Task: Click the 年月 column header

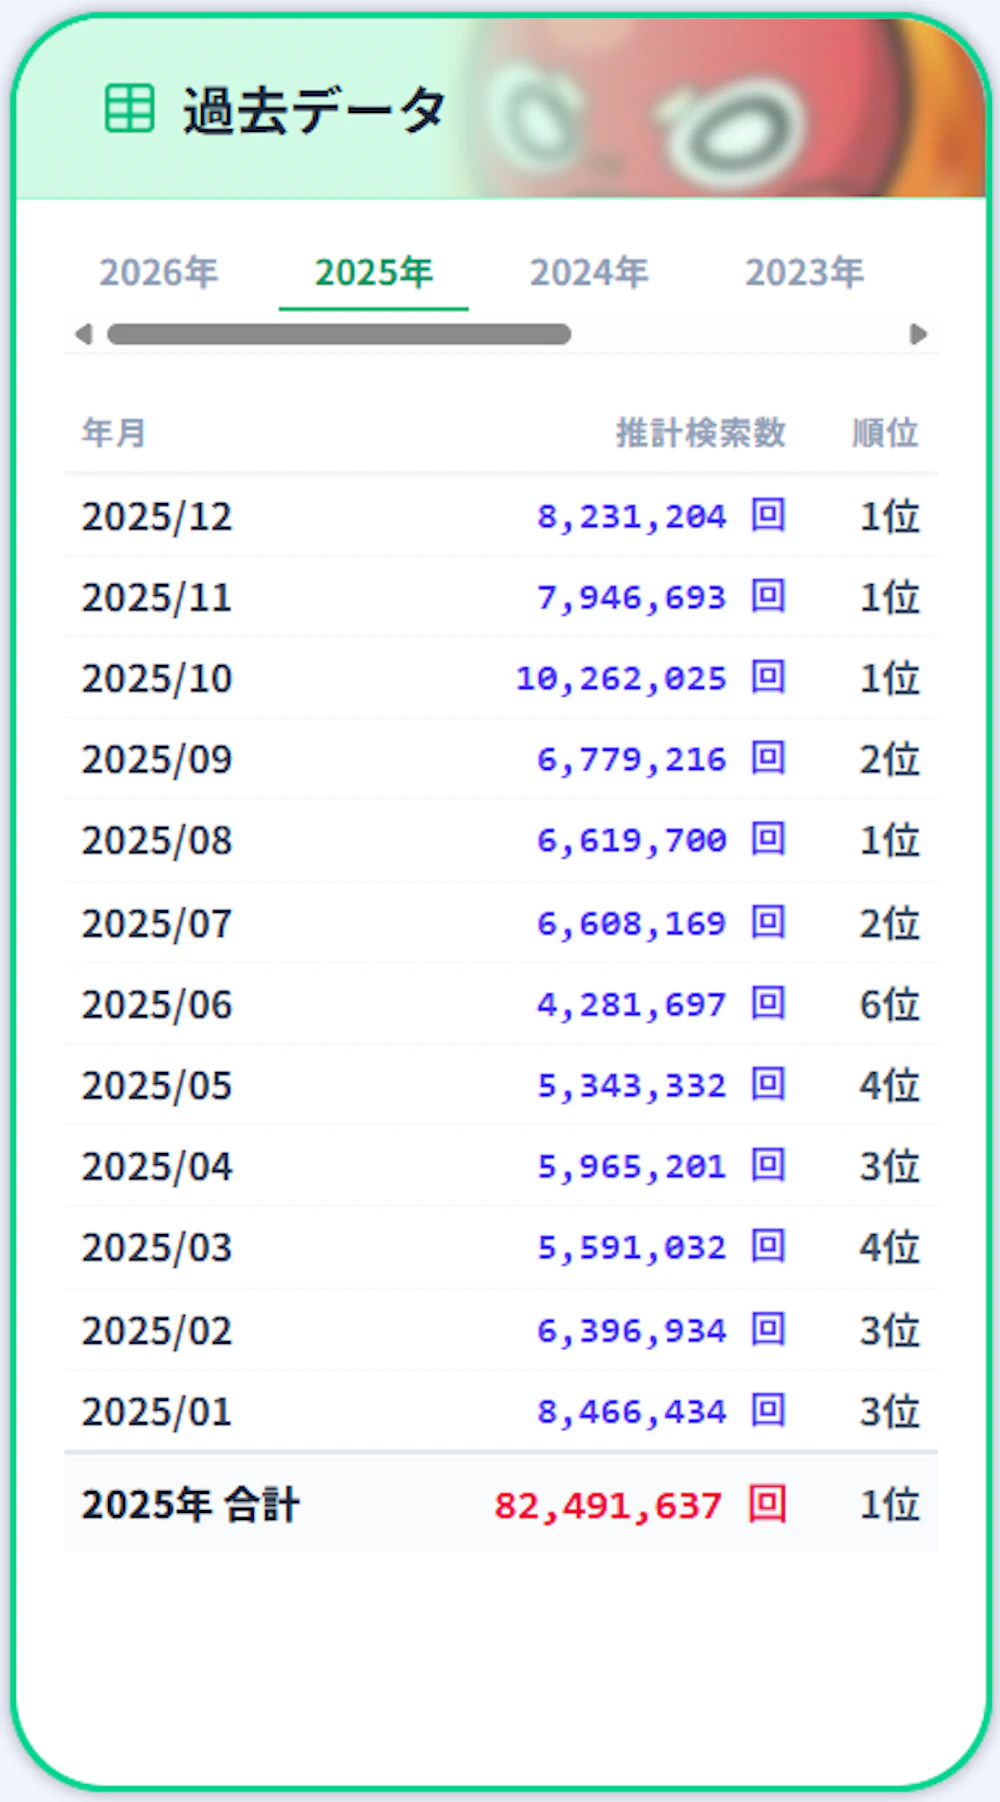Action: (x=114, y=433)
